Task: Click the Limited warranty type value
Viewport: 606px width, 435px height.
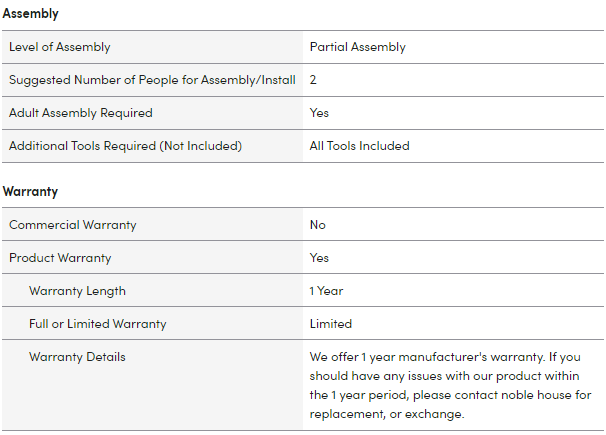Action: point(330,324)
